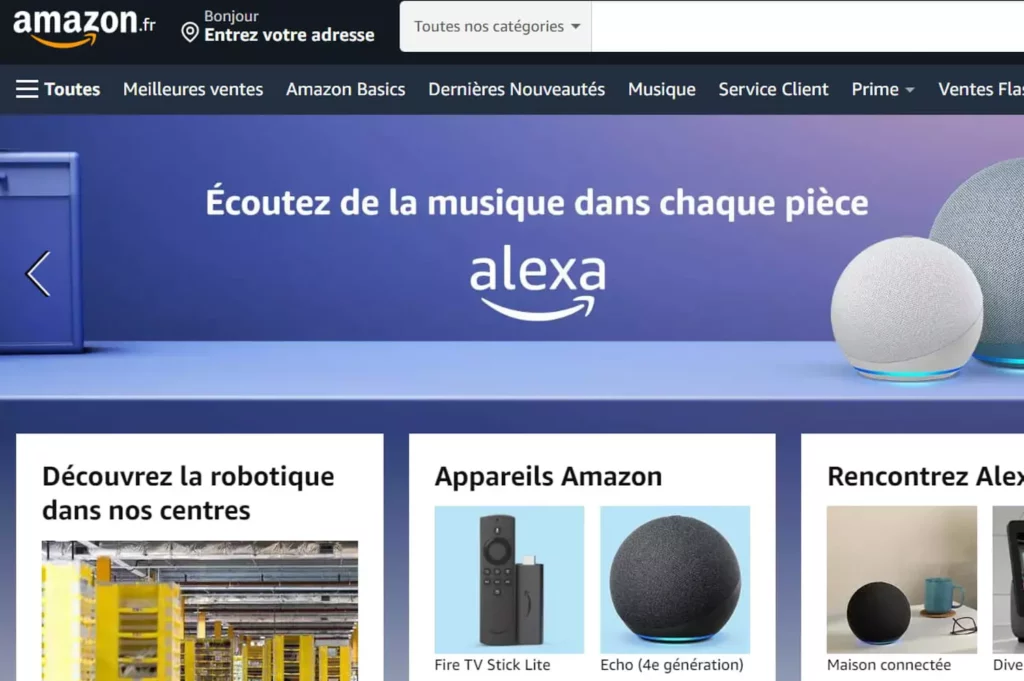This screenshot has height=681, width=1024.
Task: Open Amazon Basics from the navigation bar
Action: pos(345,89)
